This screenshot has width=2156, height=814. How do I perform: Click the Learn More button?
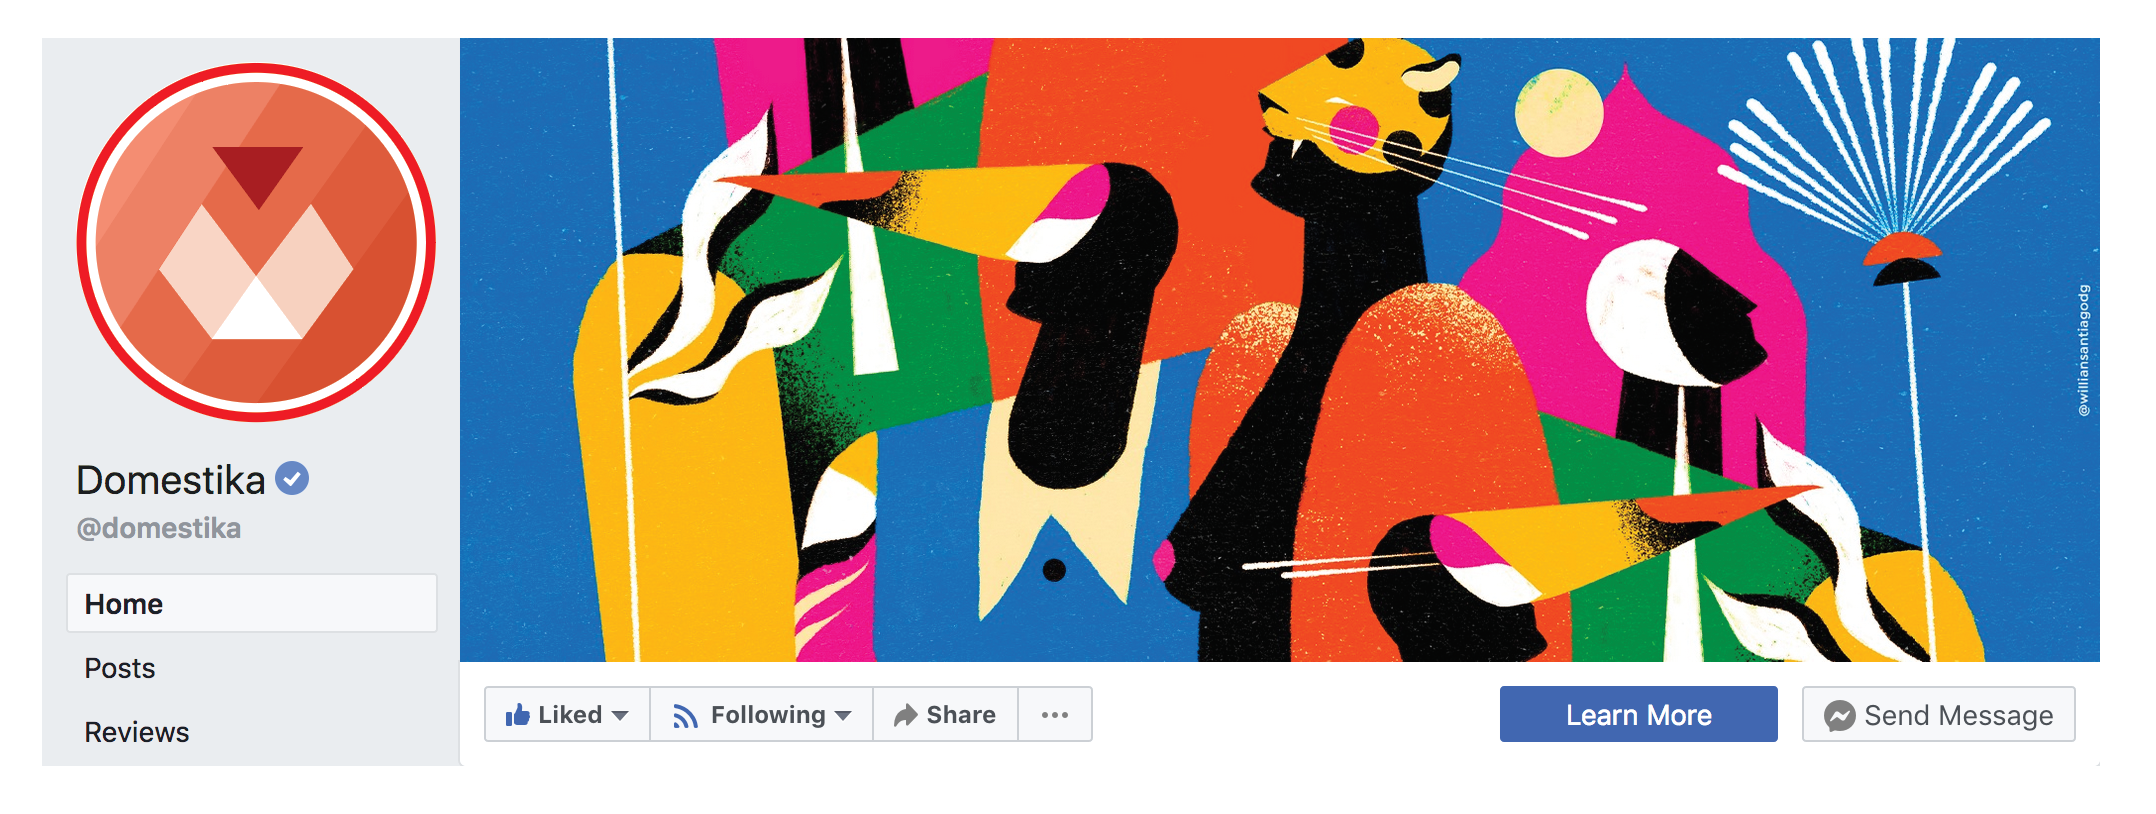1639,714
